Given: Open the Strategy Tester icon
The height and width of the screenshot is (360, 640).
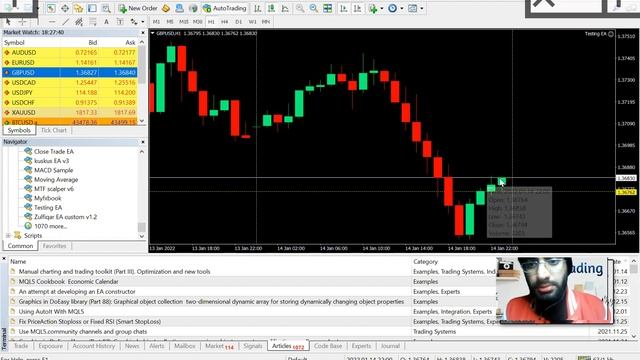Looking at the screenshot, I should [106, 8].
